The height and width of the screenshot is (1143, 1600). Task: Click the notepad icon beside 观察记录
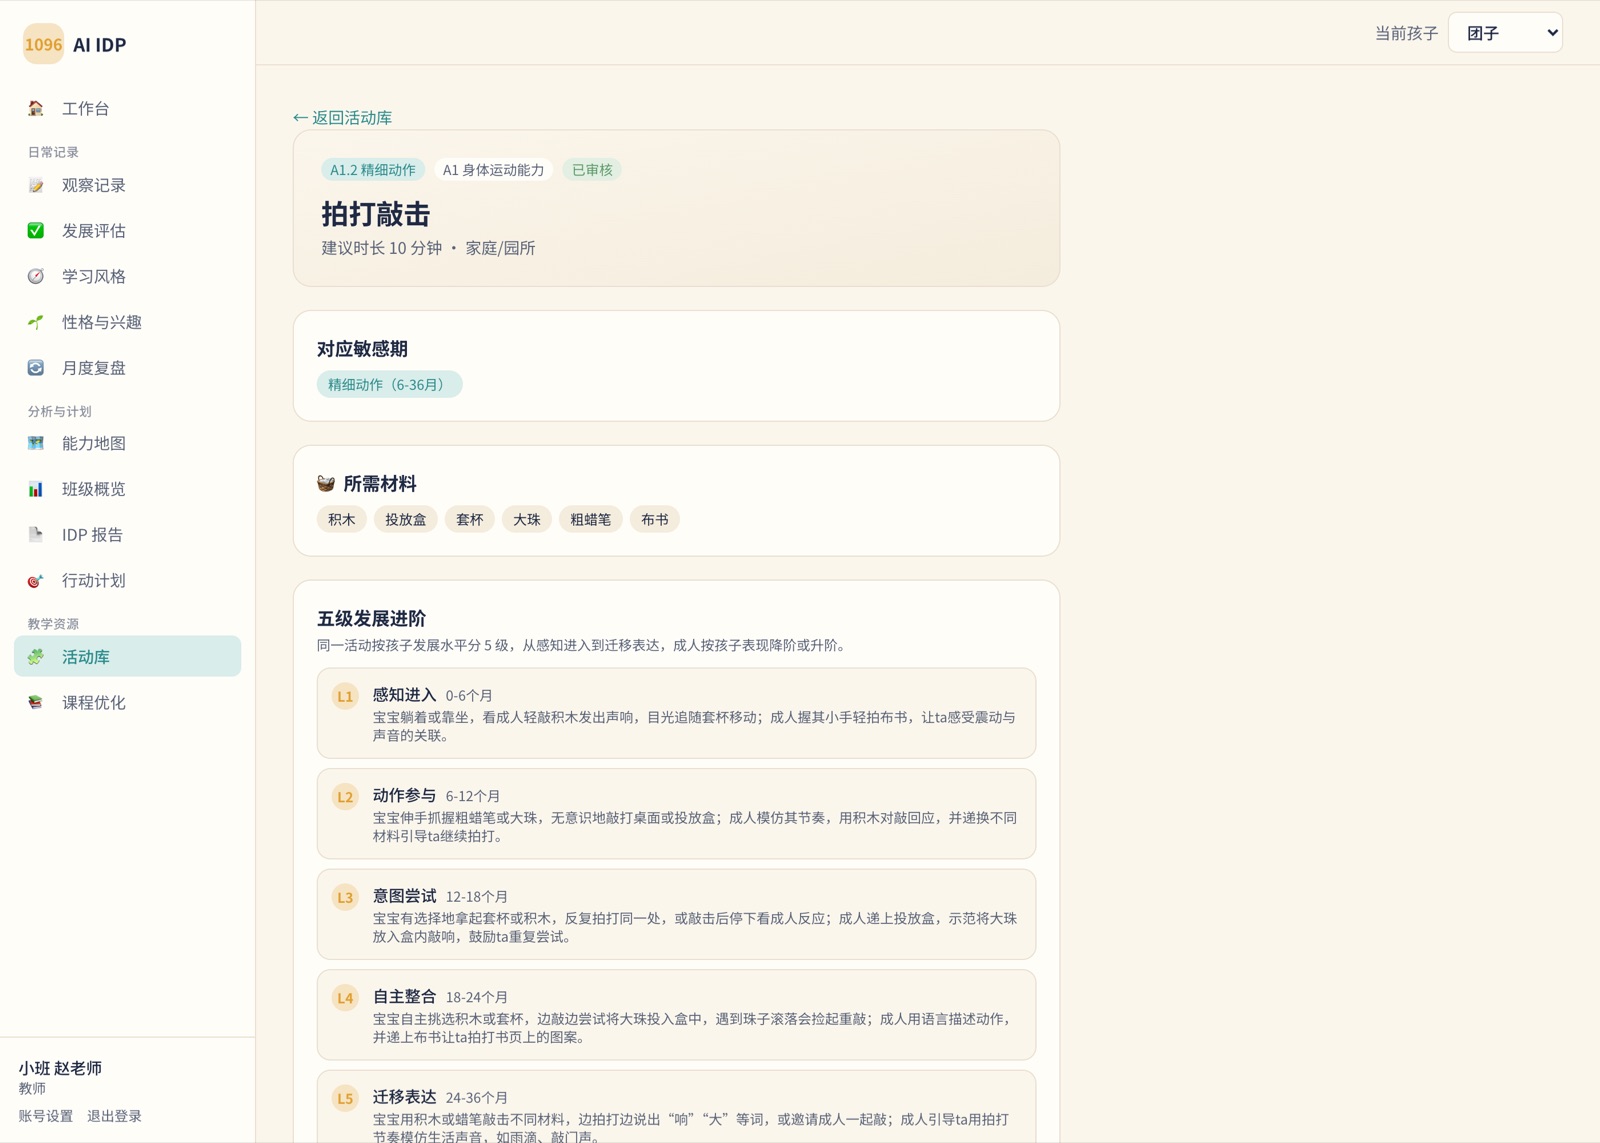point(36,185)
